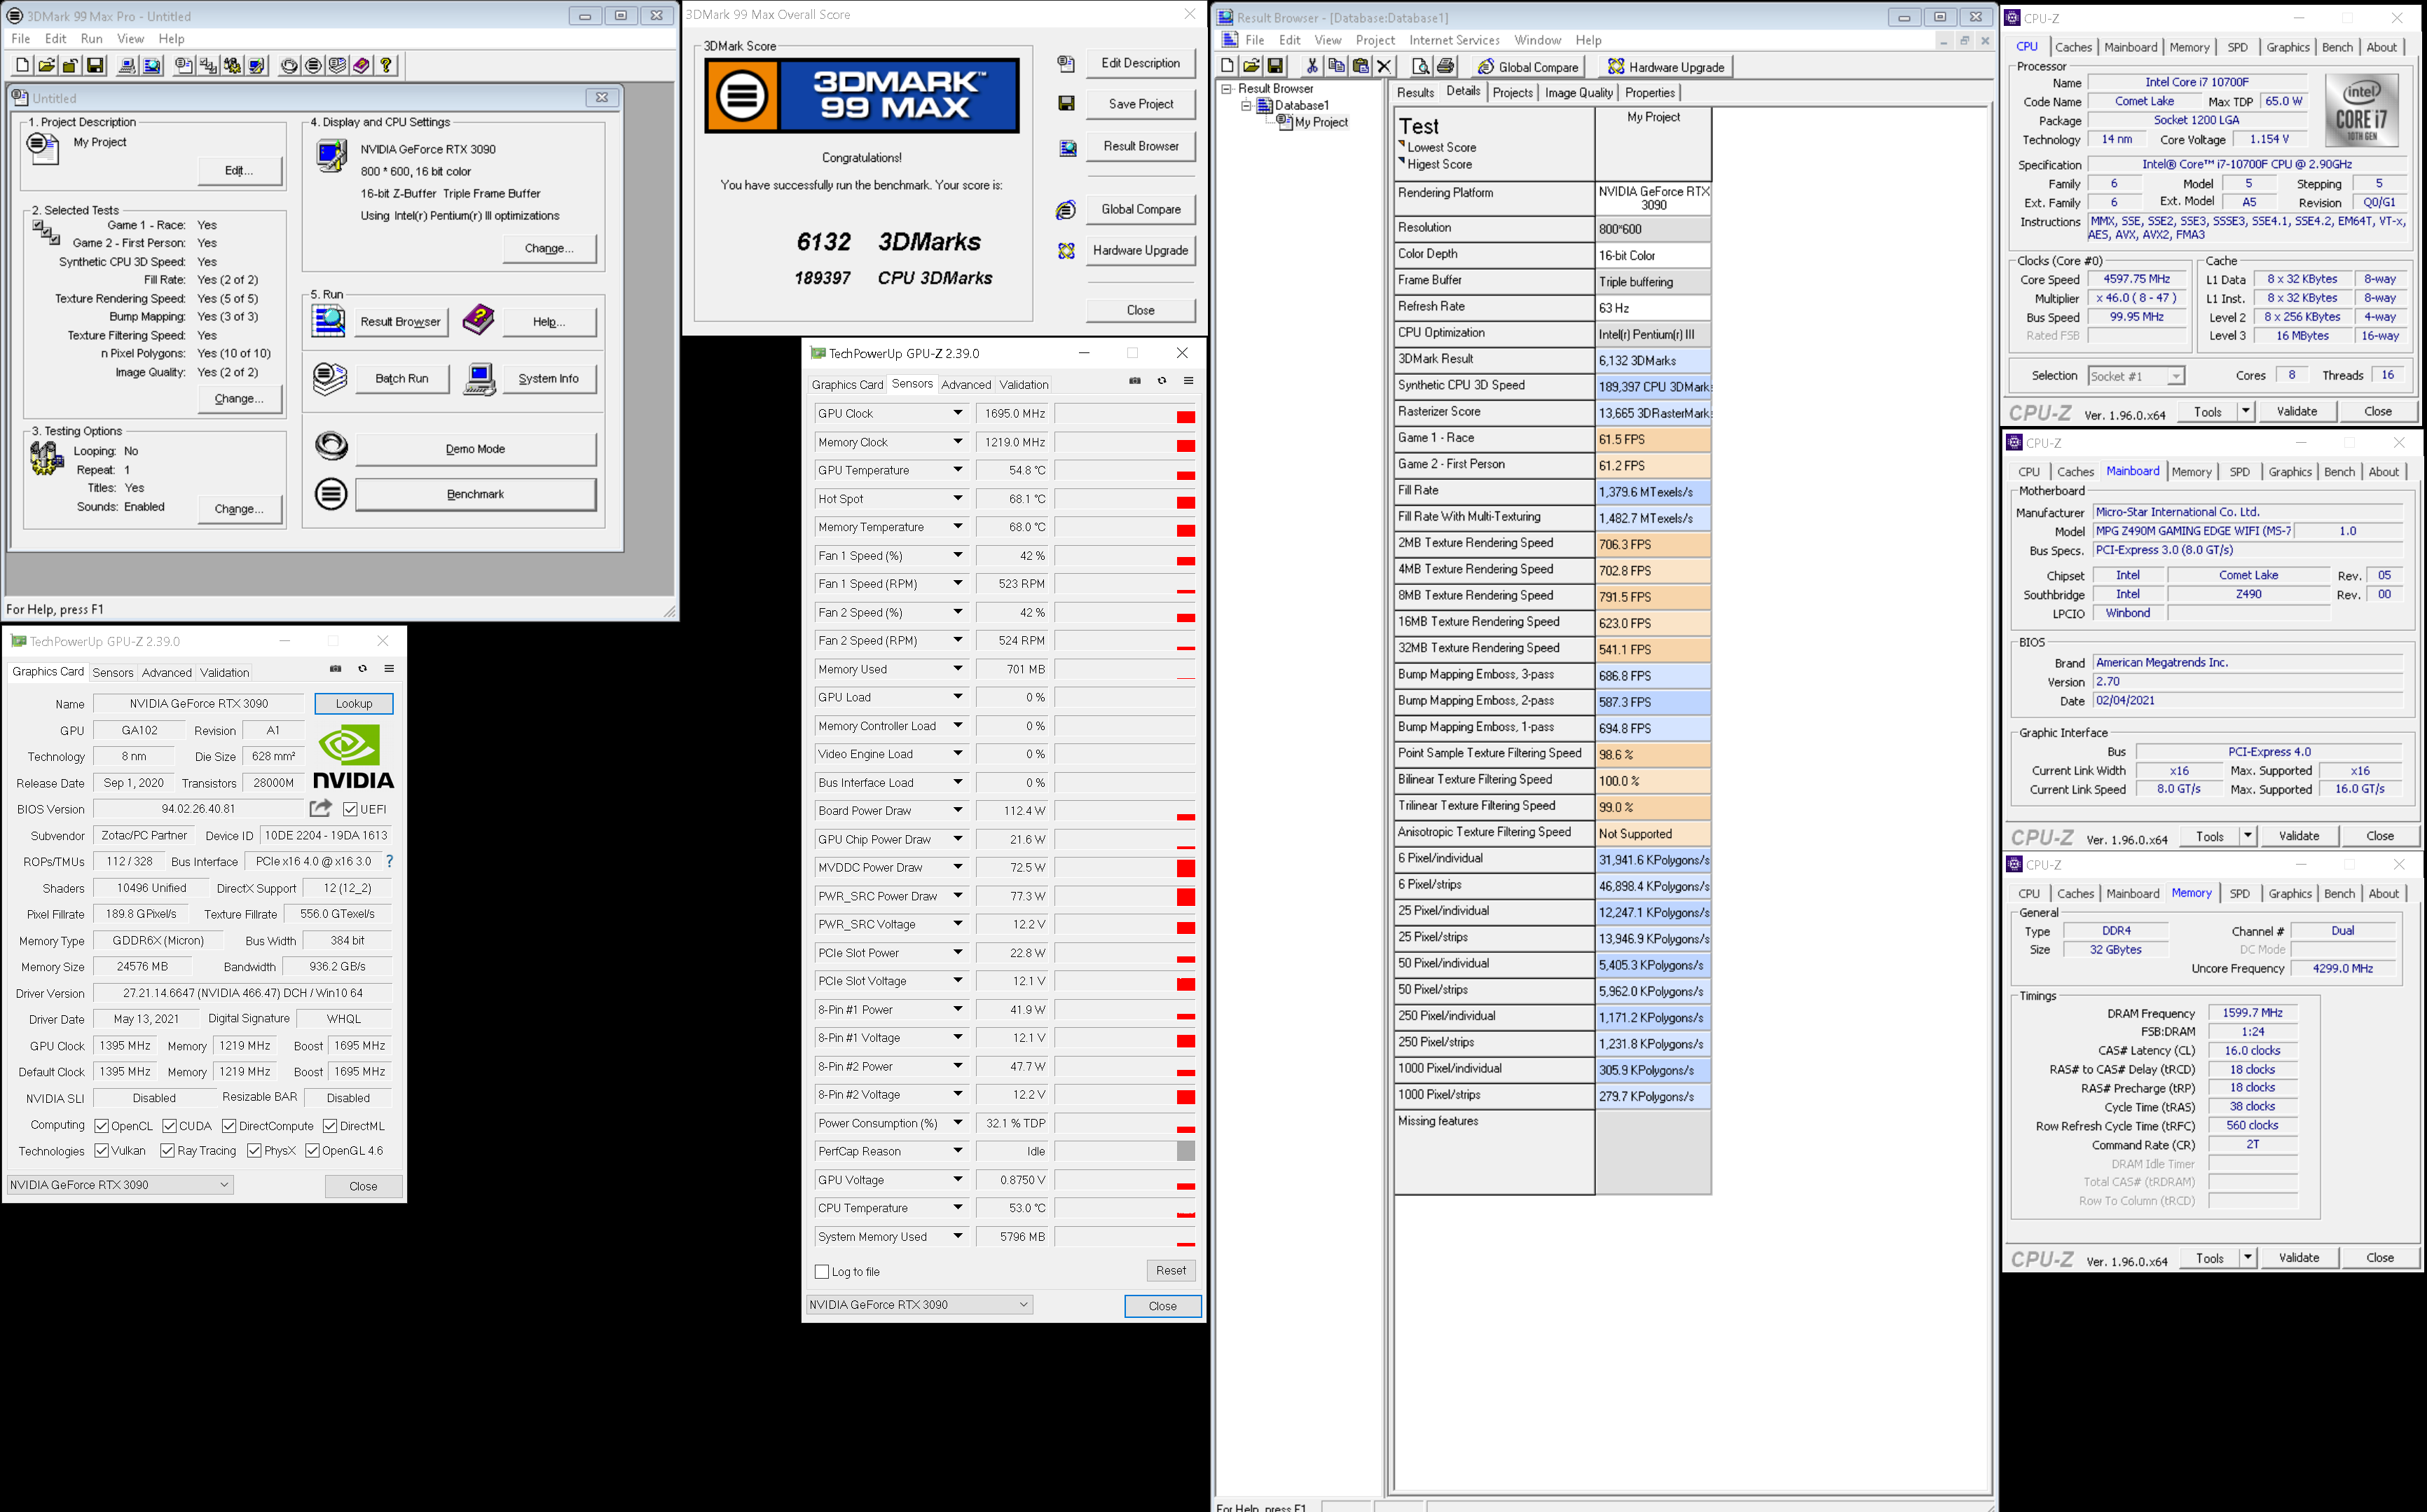Open GPU selector combo in GPU-Z Graphics Card window
Screen dimensions: 2427x1512
tap(120, 1185)
